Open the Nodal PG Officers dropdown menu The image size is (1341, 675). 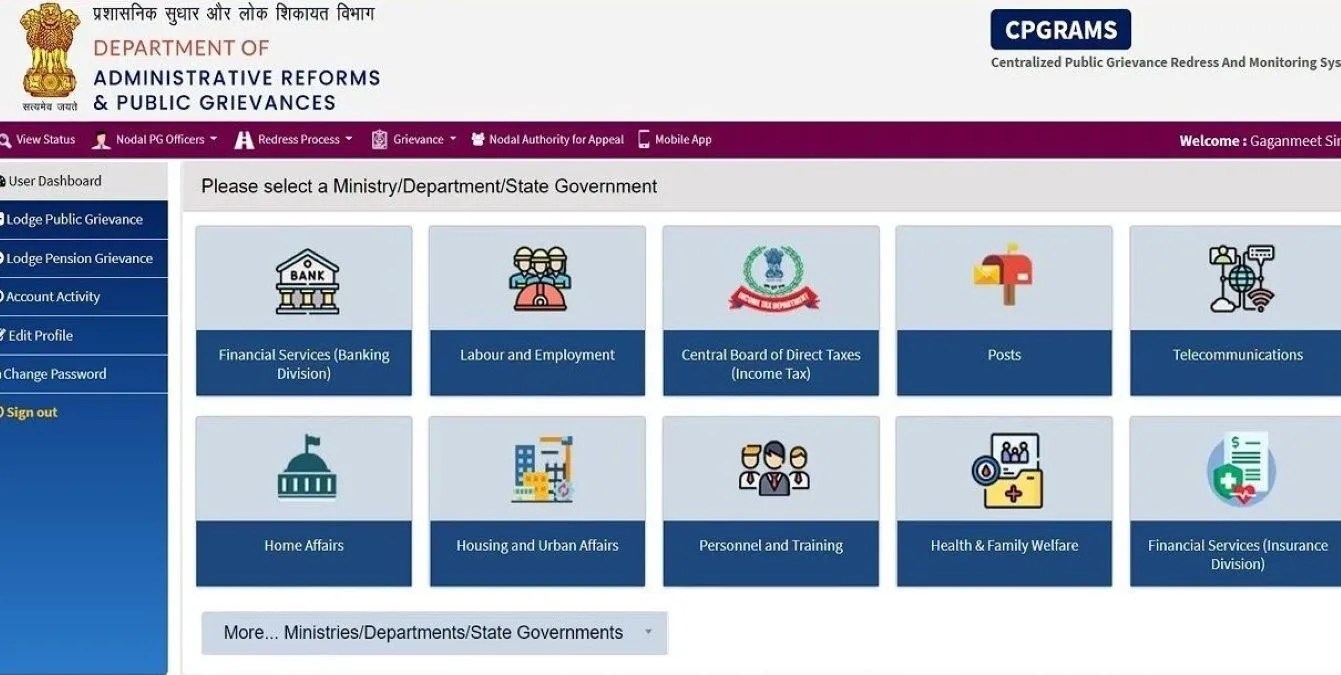[166, 140]
